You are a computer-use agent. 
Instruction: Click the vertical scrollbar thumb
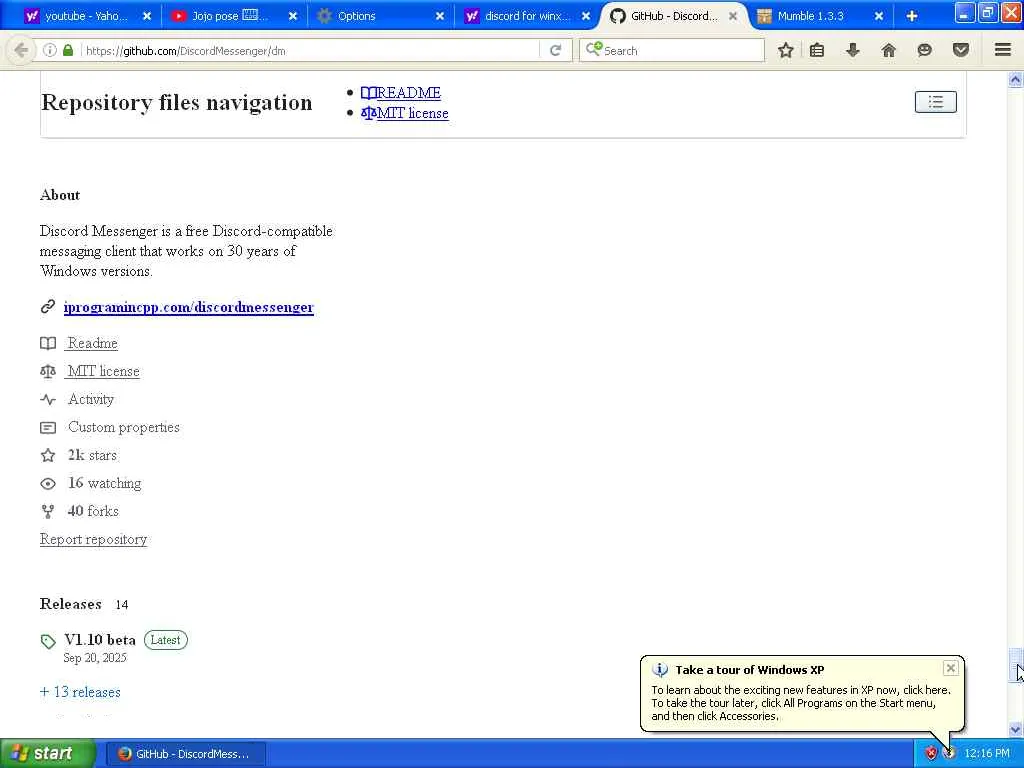(x=1015, y=665)
